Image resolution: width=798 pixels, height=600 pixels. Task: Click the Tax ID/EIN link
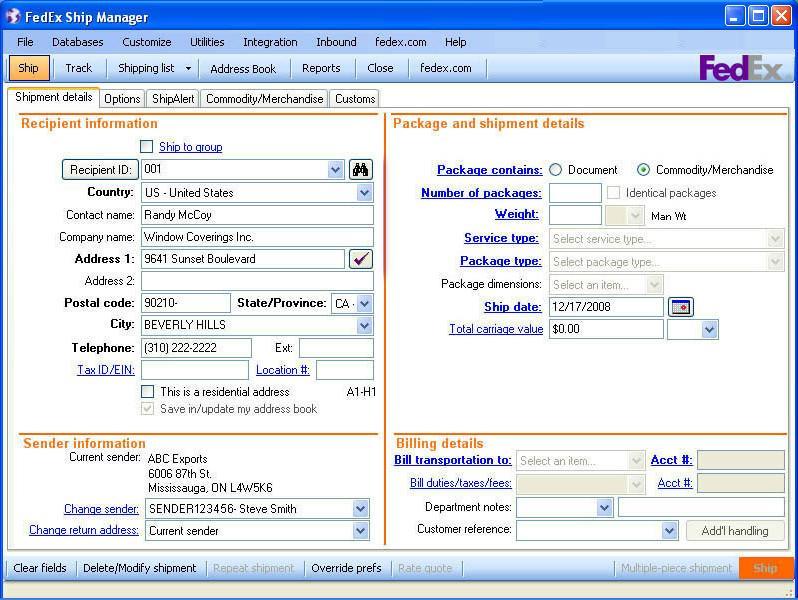coord(105,370)
